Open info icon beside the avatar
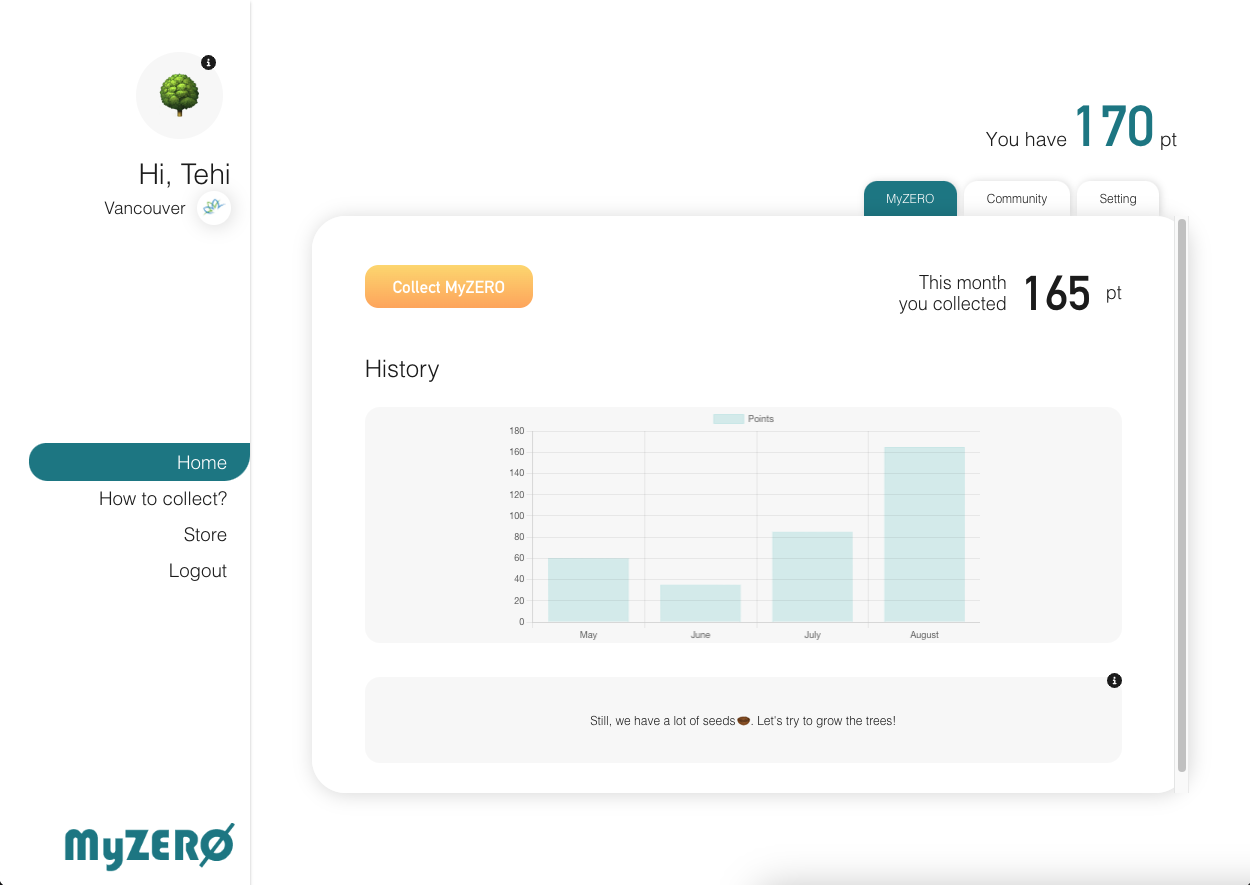 (208, 62)
